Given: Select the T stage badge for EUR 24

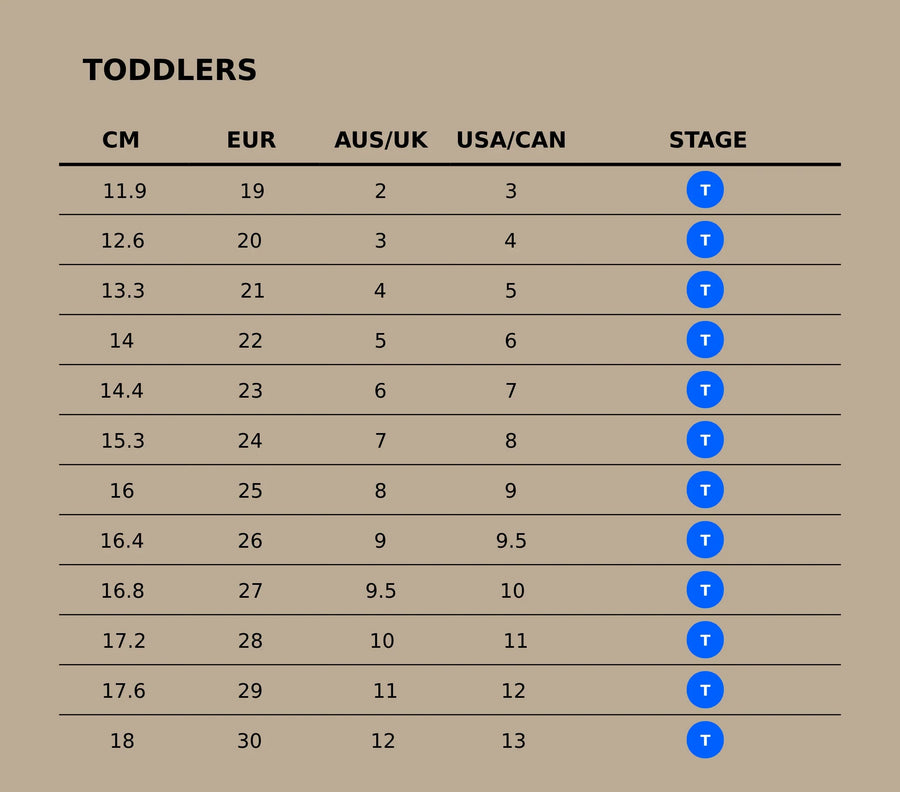Looking at the screenshot, I should 705,440.
